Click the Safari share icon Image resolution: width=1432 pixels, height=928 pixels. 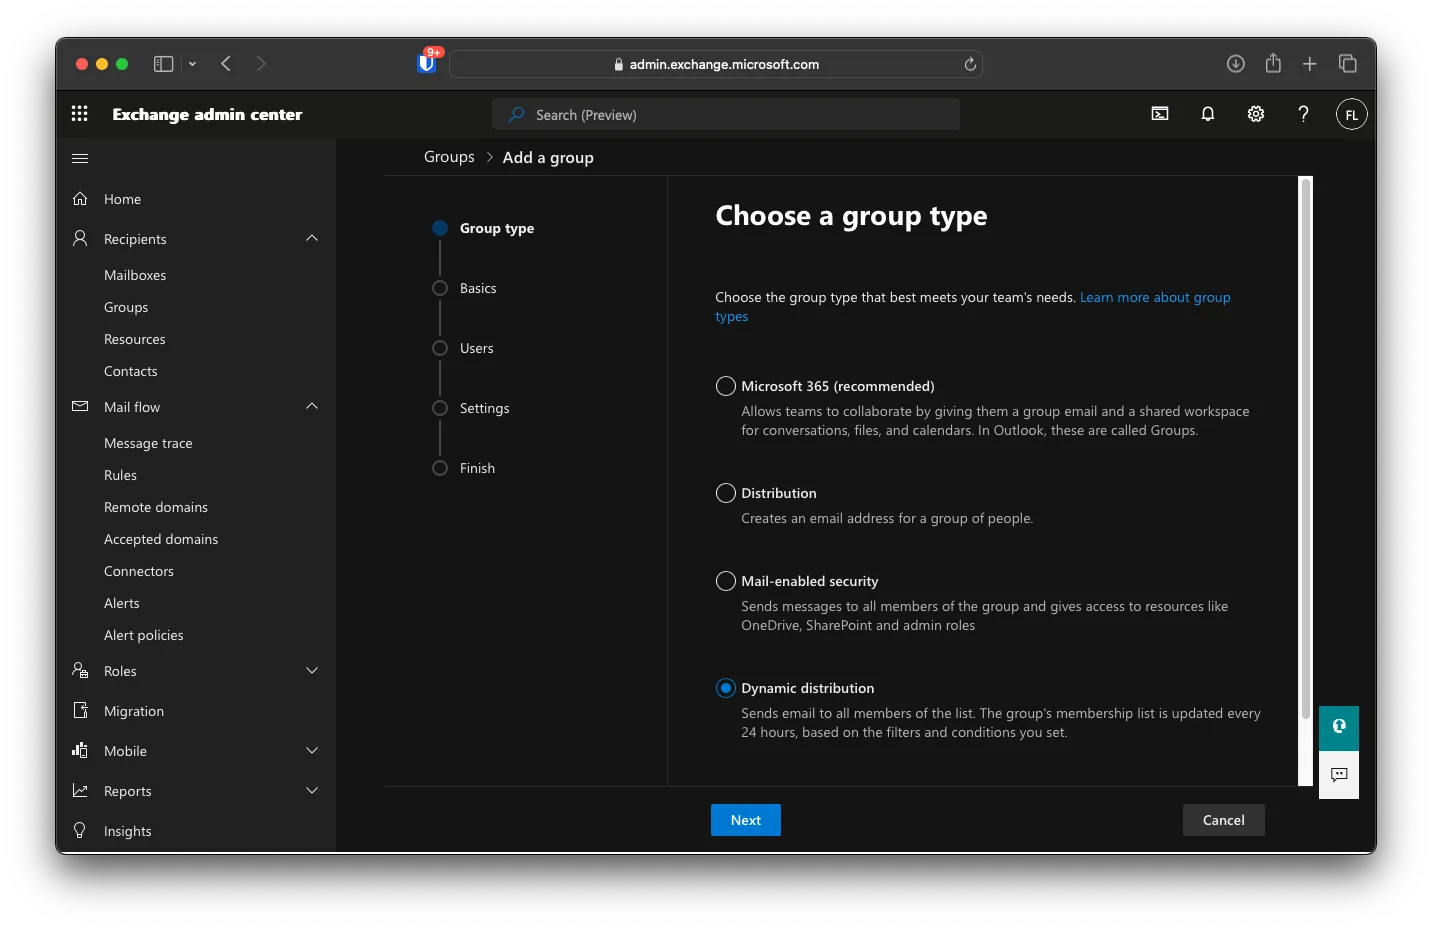click(1273, 63)
